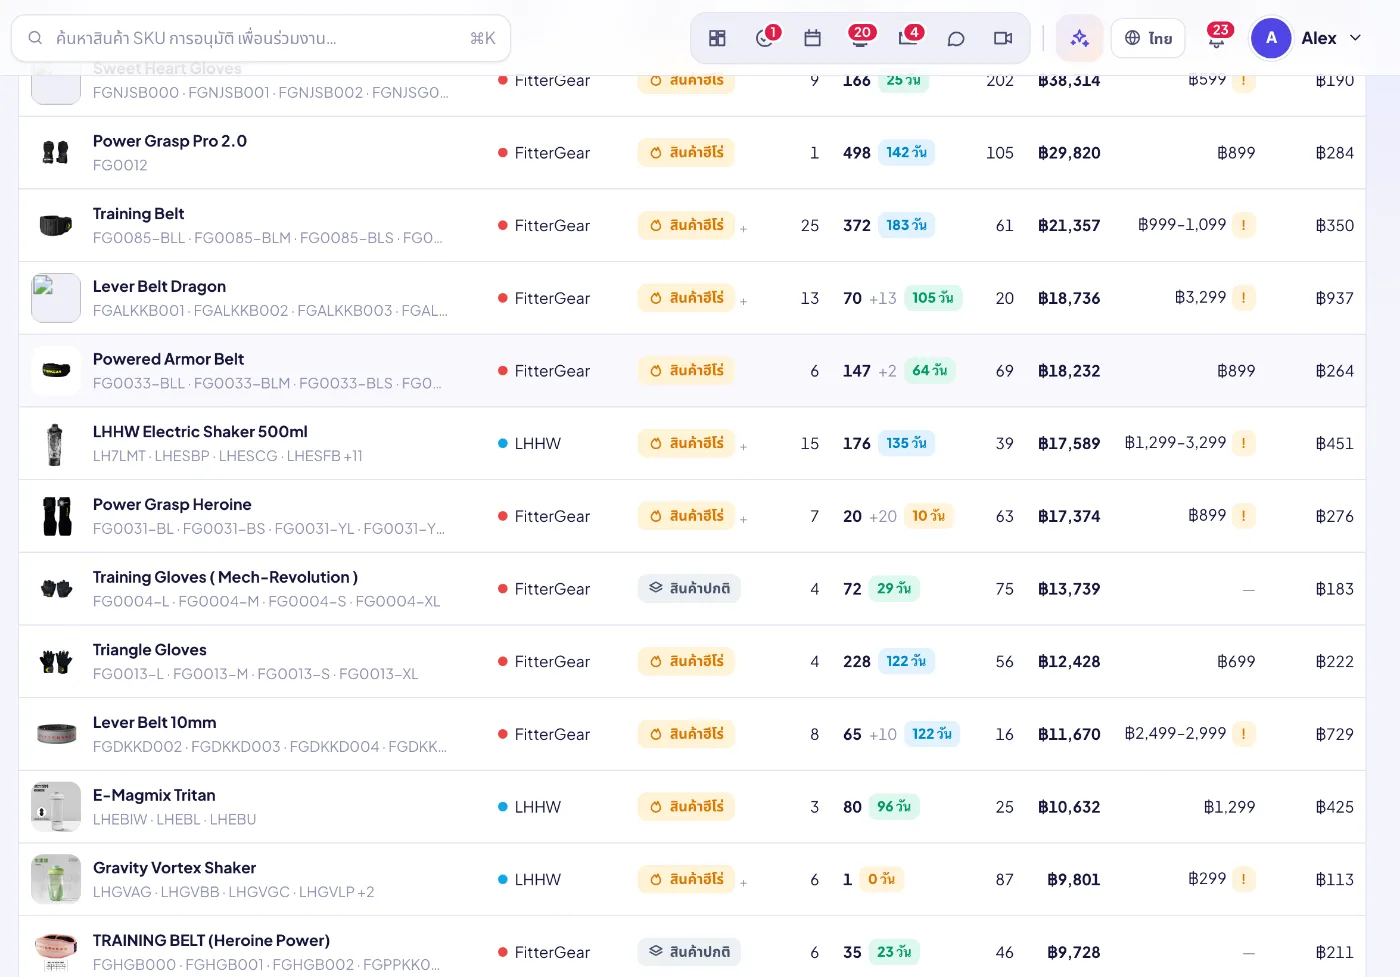Open the video camera icon
Viewport: 1400px width, 977px height.
[1003, 38]
